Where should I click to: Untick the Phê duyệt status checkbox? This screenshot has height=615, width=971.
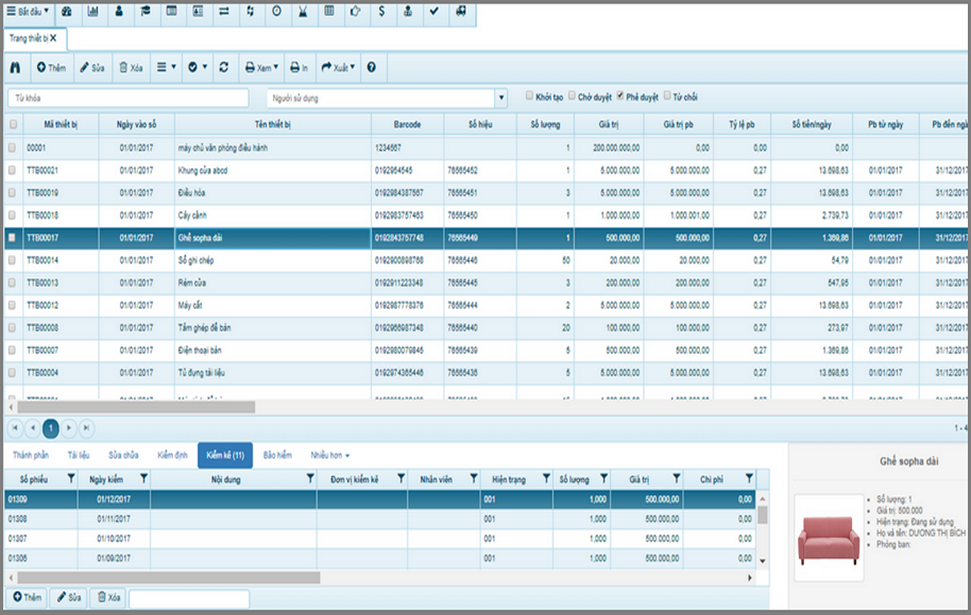[x=620, y=96]
